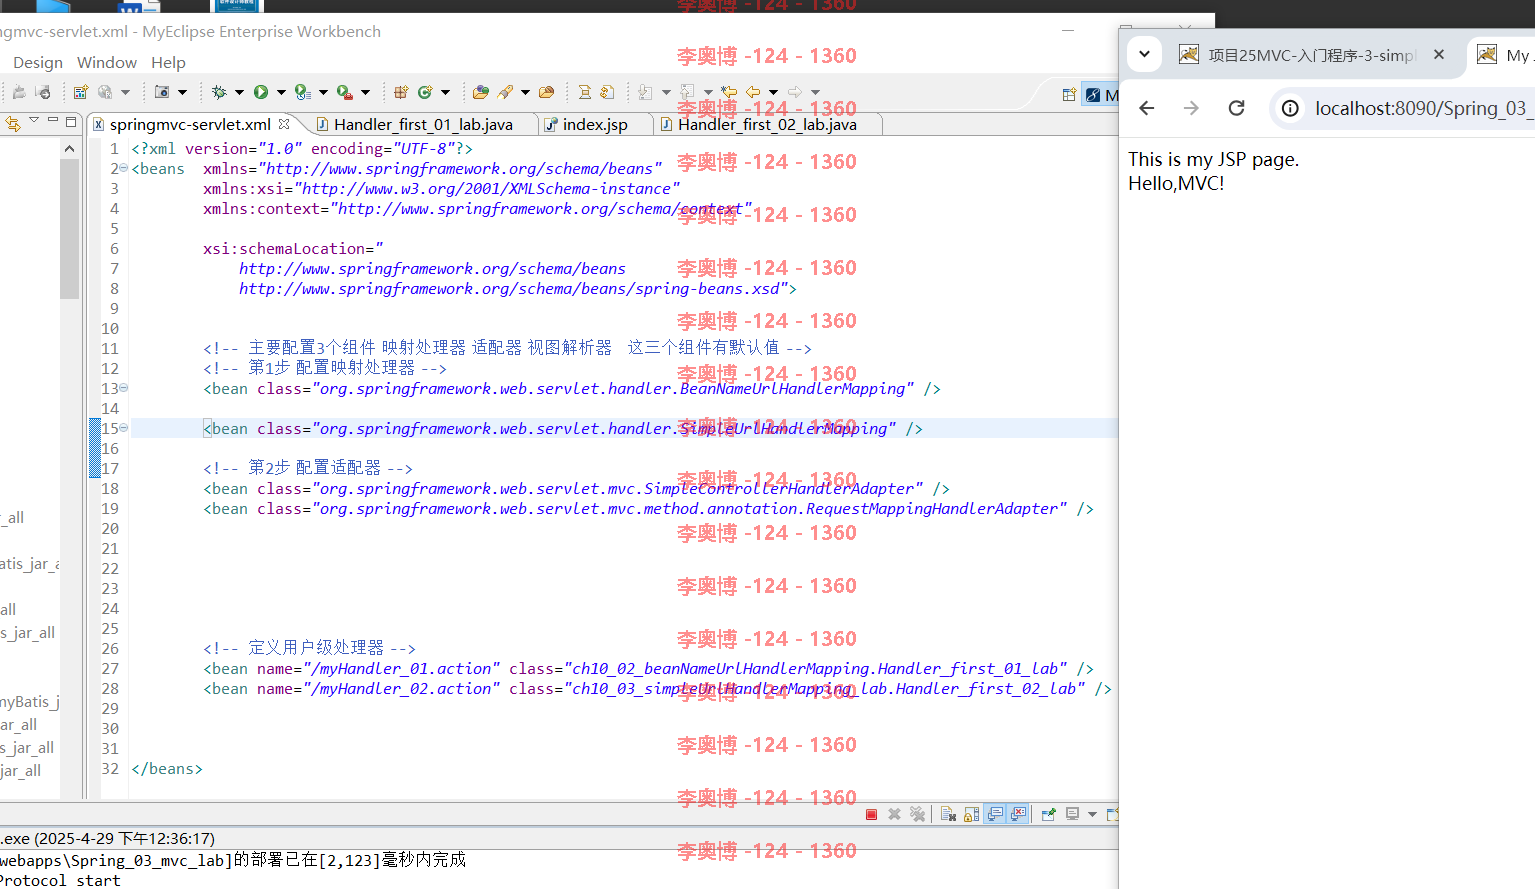Viewport: 1535px width, 889px height.
Task: Select browser tab 项目25MVC-入门程序
Action: [x=1311, y=55]
